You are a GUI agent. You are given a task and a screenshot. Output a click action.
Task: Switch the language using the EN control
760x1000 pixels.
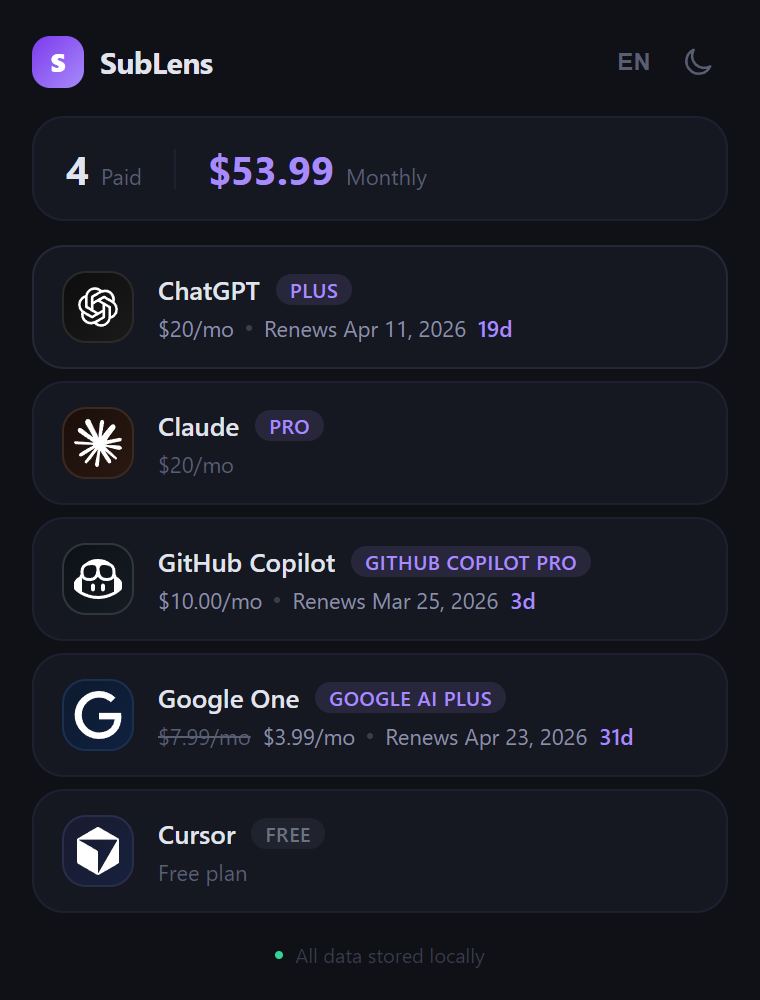pos(633,62)
